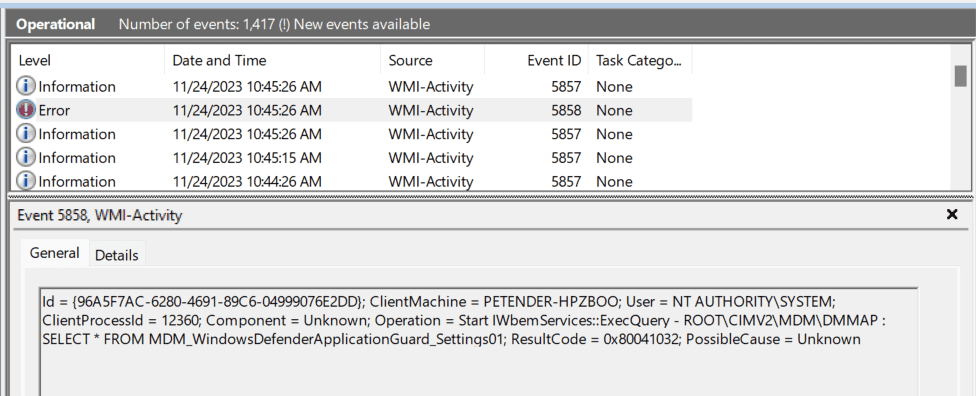
Task: Close the Event 5858 preview pane
Action: coord(952,215)
